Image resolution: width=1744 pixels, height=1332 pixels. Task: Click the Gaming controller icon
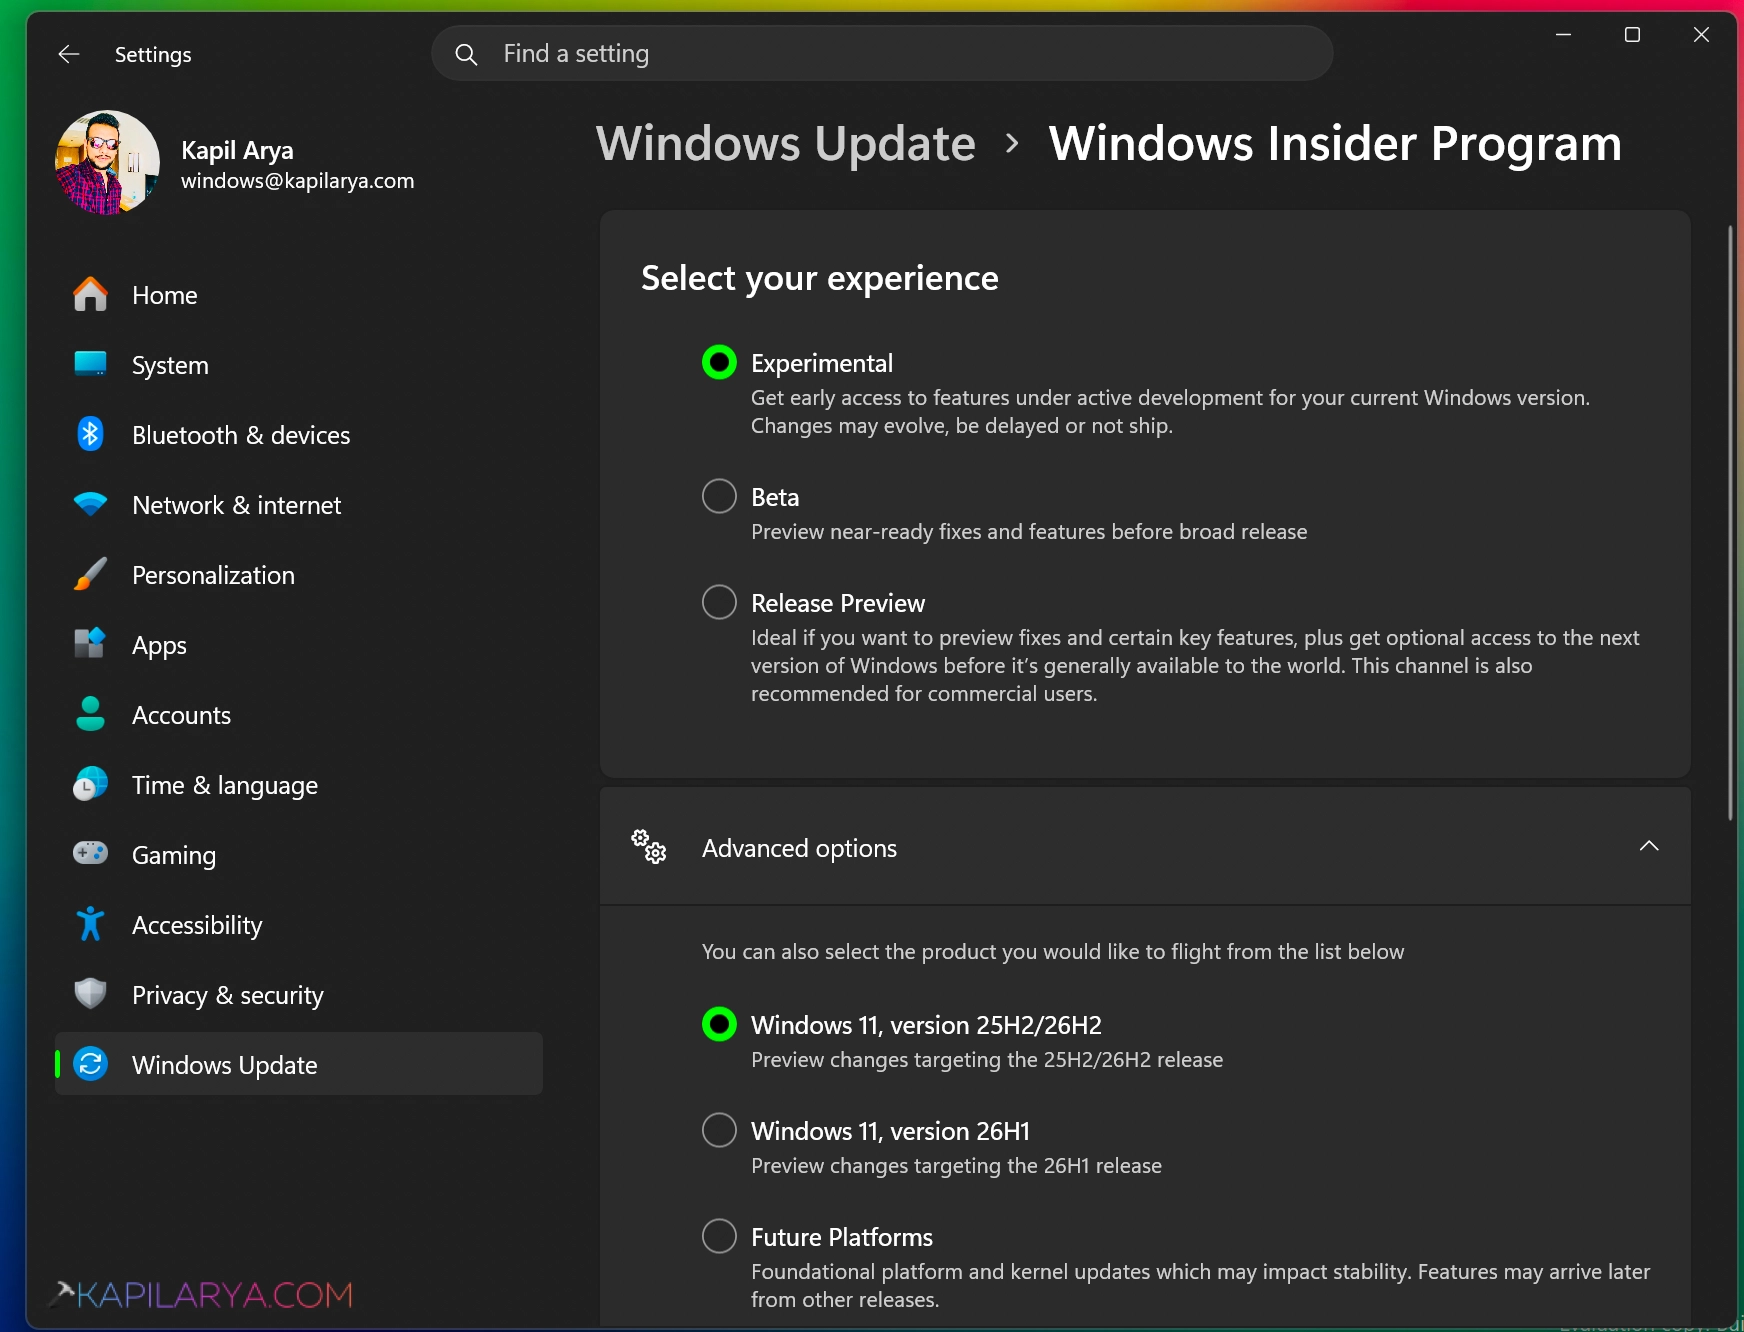(x=91, y=853)
